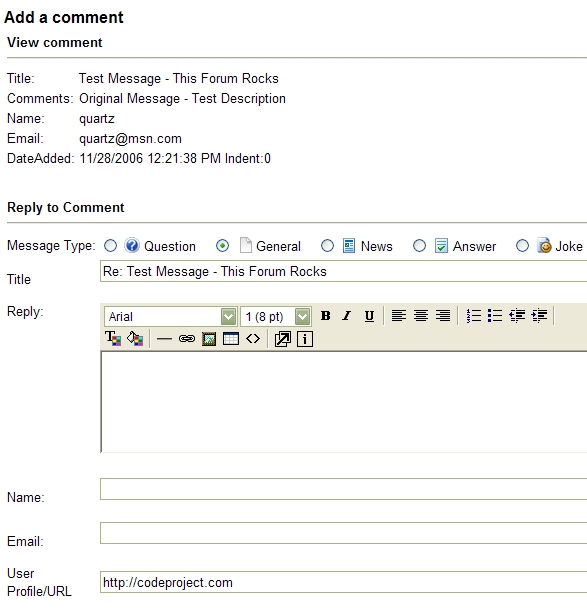The width and height of the screenshot is (587, 616).
Task: Open the text foreground color picker
Action: coord(113,339)
